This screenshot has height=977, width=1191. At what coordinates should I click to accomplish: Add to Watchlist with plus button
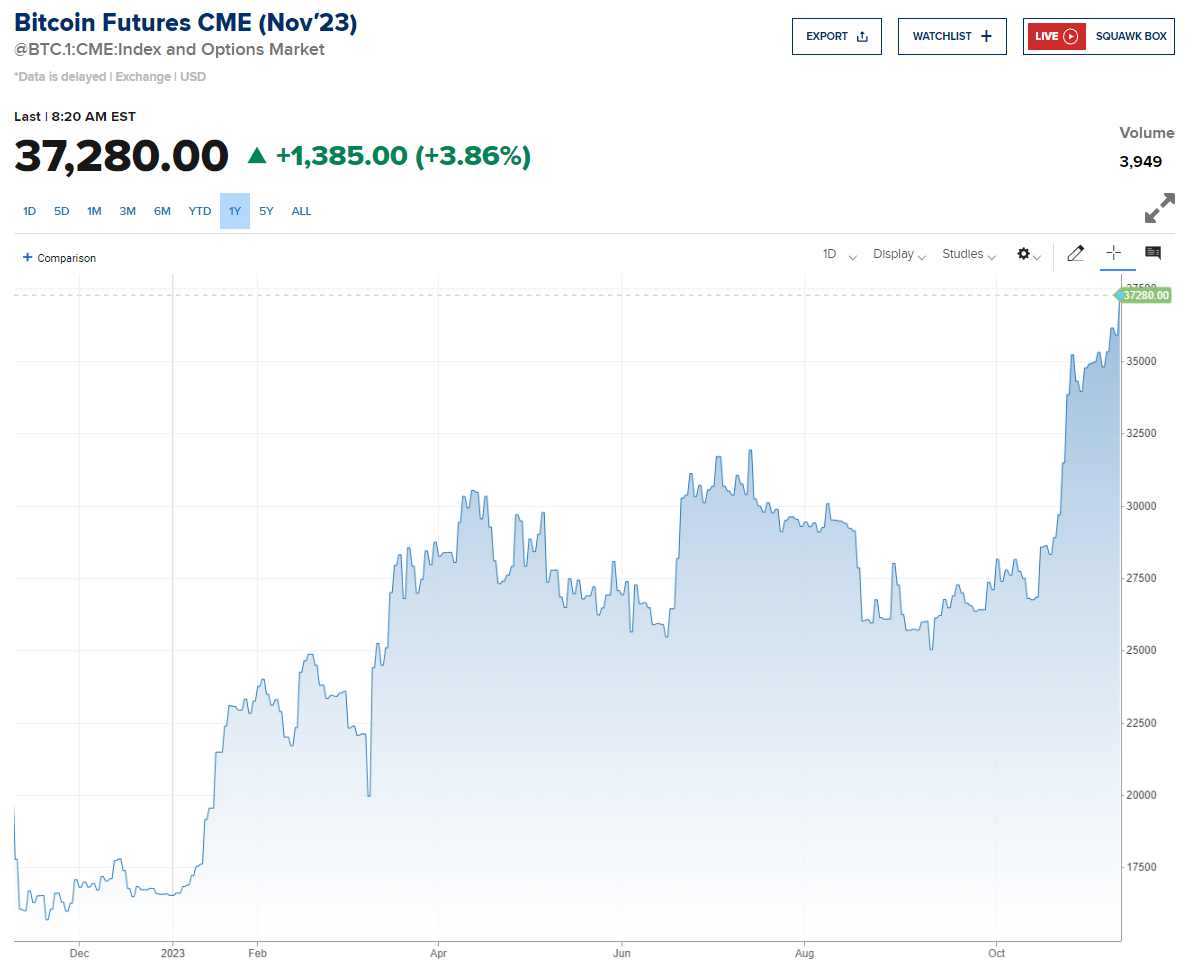[951, 36]
